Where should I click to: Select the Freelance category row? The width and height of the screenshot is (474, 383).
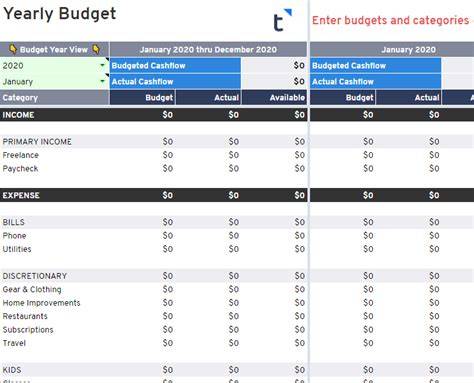tap(20, 155)
